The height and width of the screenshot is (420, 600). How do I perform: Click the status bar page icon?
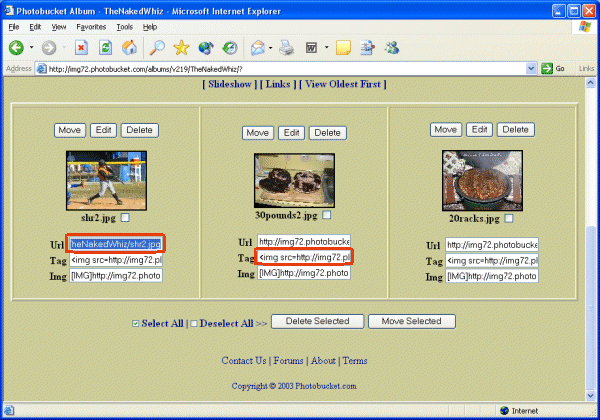9,410
